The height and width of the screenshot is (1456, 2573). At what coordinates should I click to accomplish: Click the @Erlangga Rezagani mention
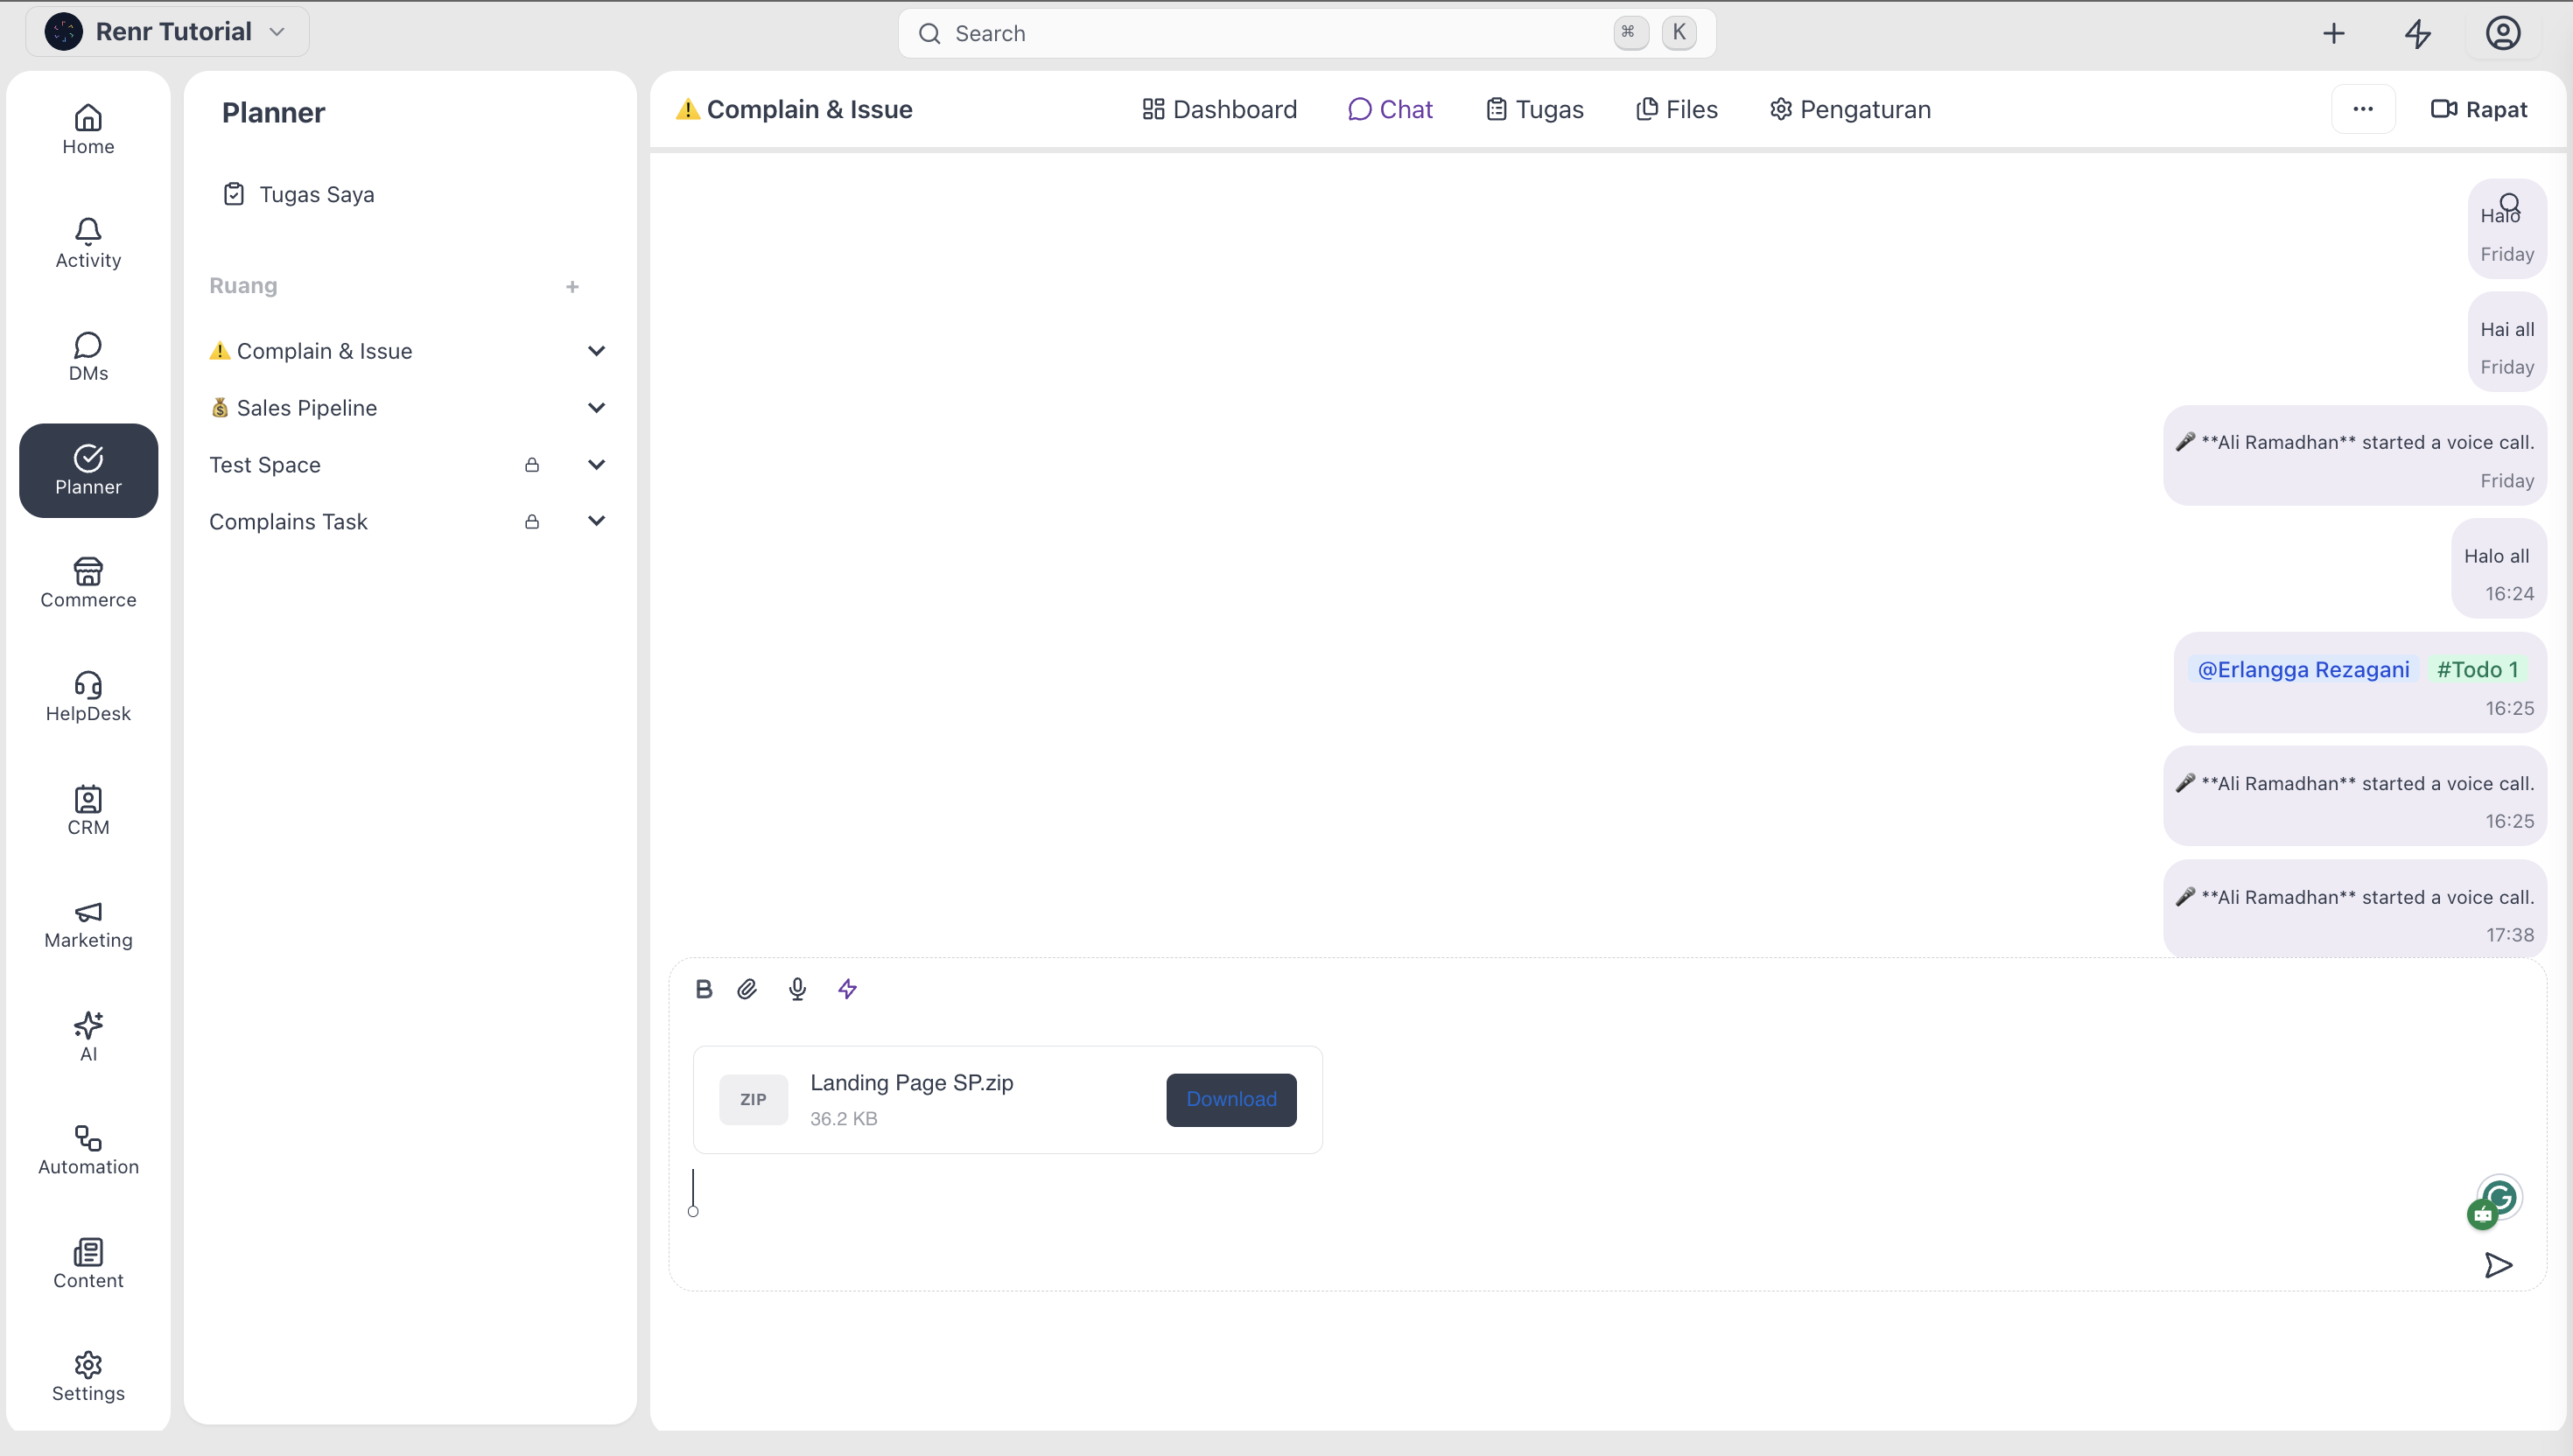2303,669
